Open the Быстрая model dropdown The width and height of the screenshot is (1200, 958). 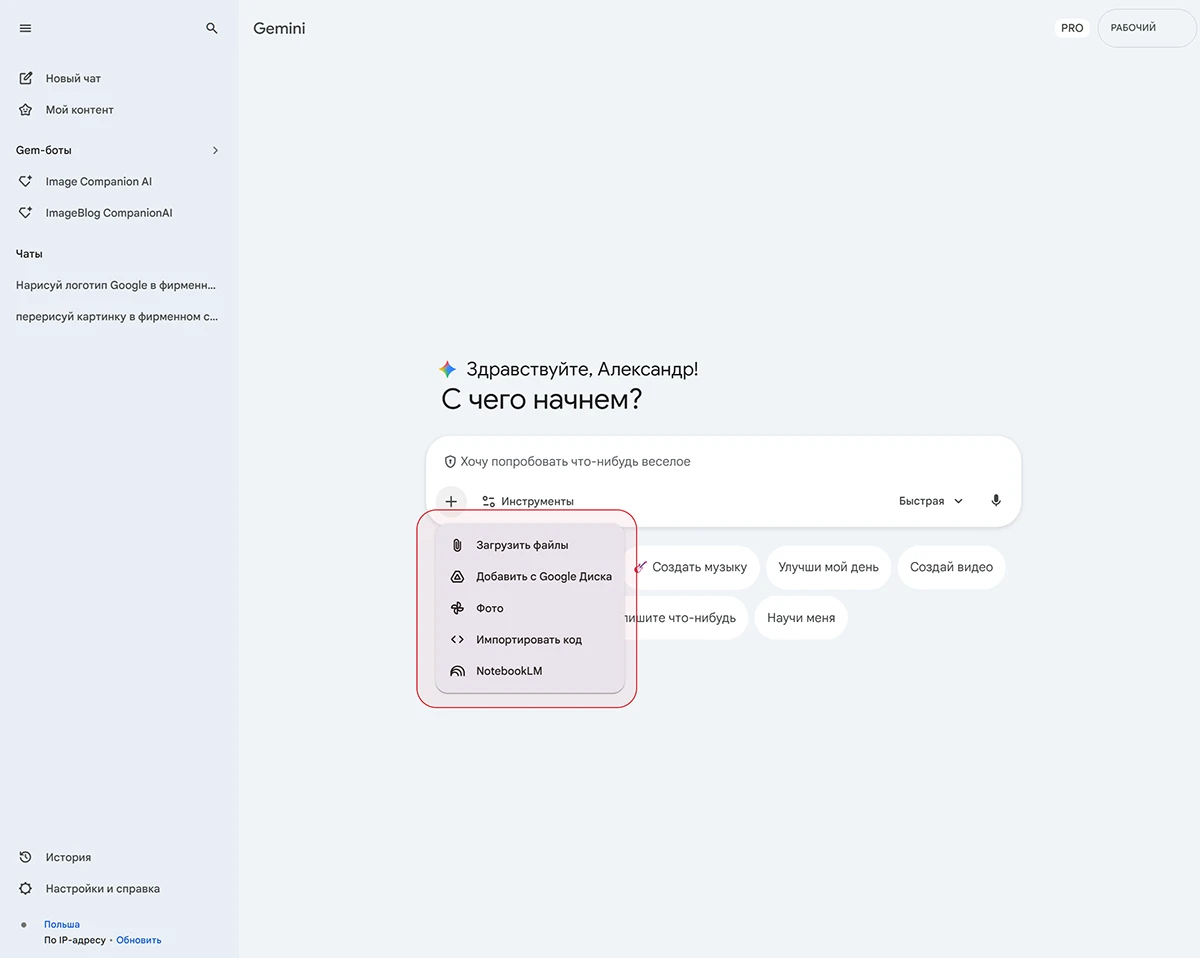[930, 501]
